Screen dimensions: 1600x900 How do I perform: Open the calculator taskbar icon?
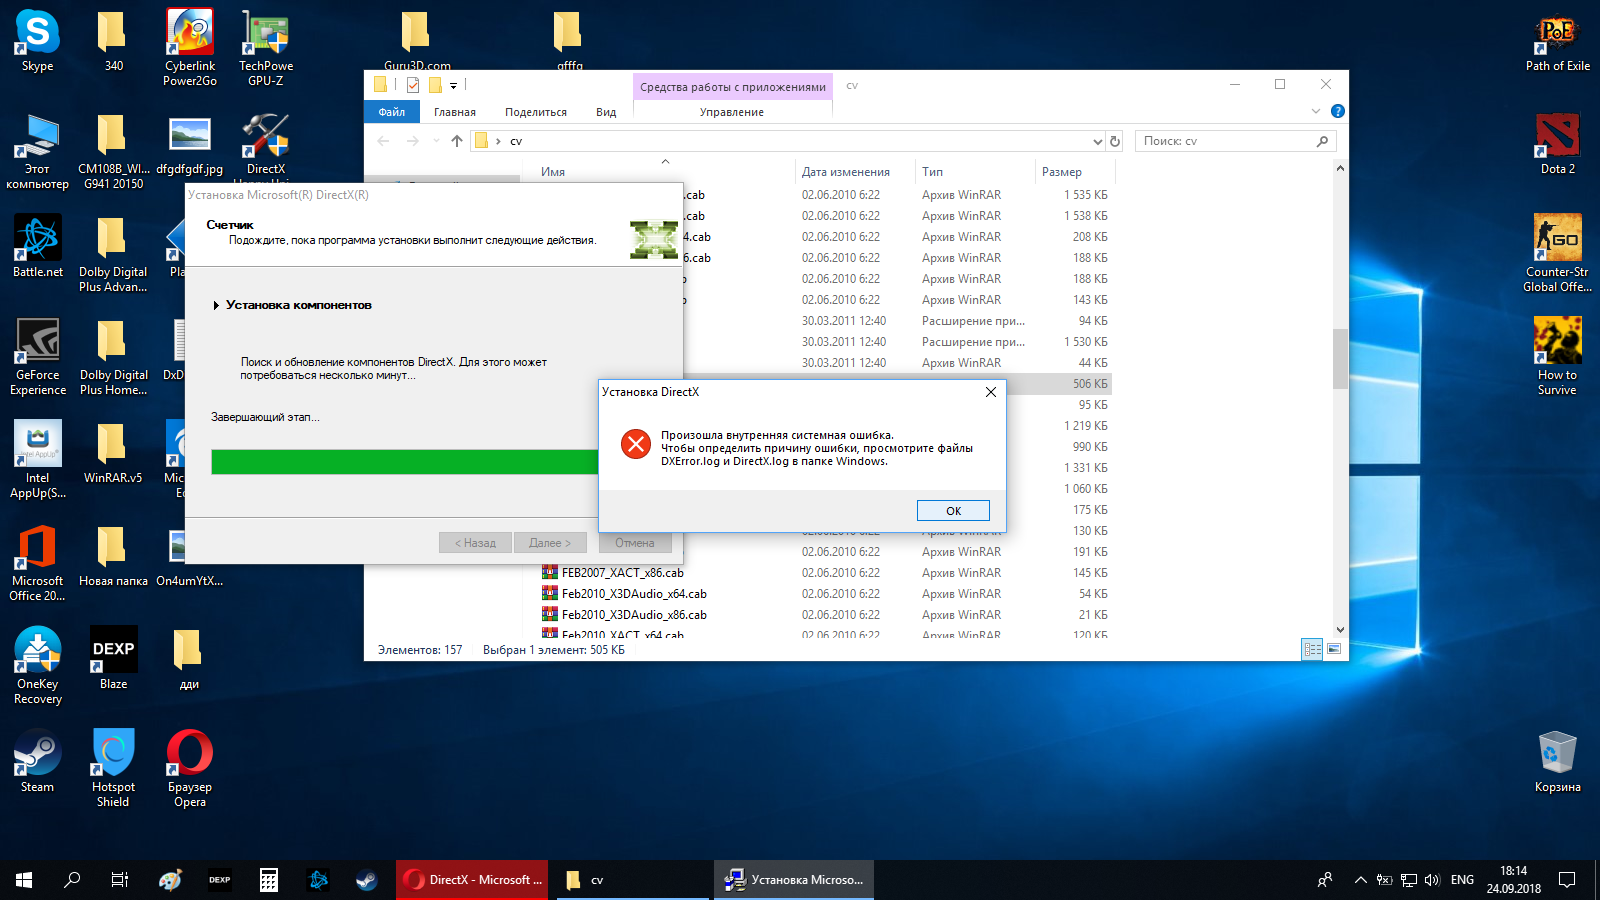click(269, 880)
